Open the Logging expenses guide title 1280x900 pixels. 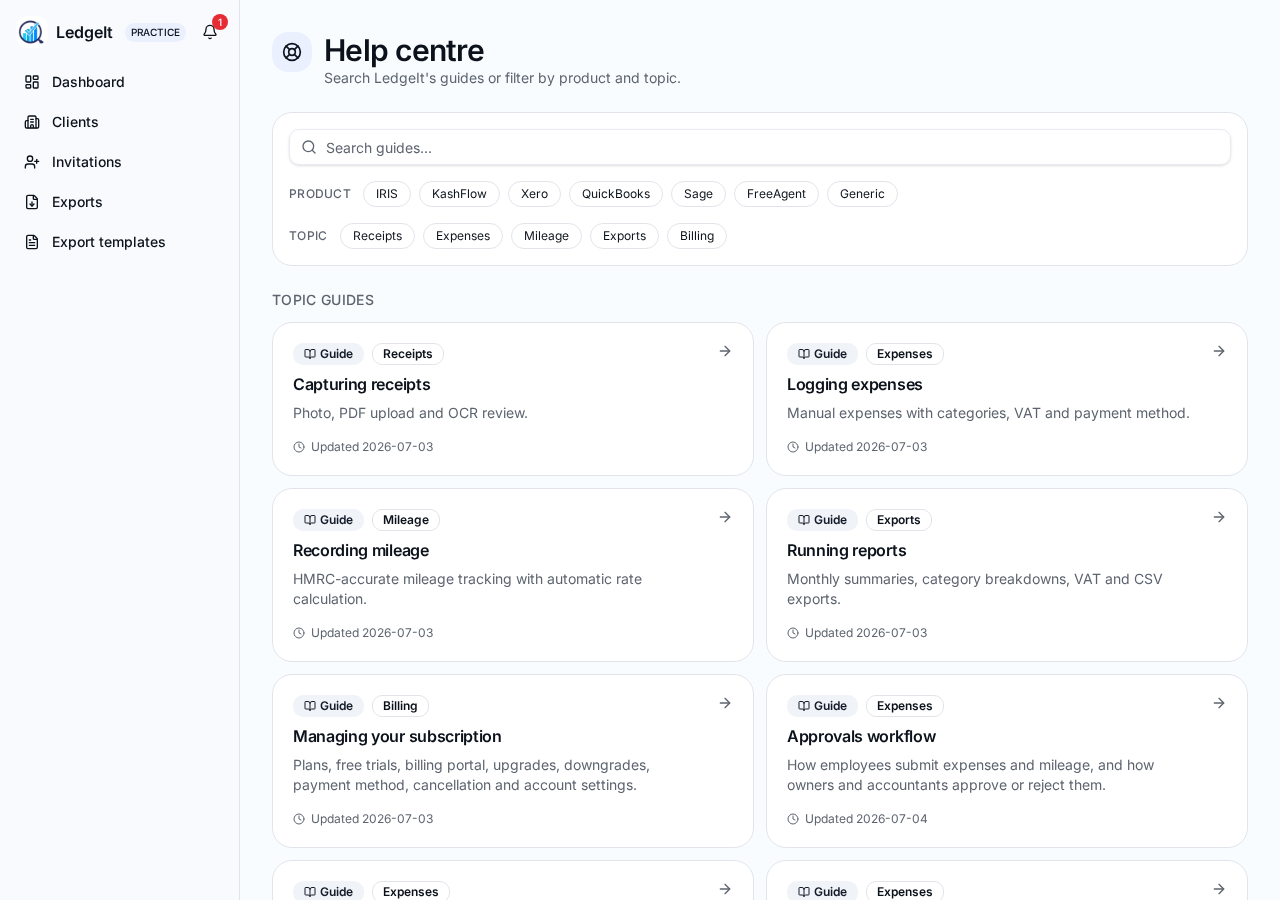pyautogui.click(x=855, y=384)
